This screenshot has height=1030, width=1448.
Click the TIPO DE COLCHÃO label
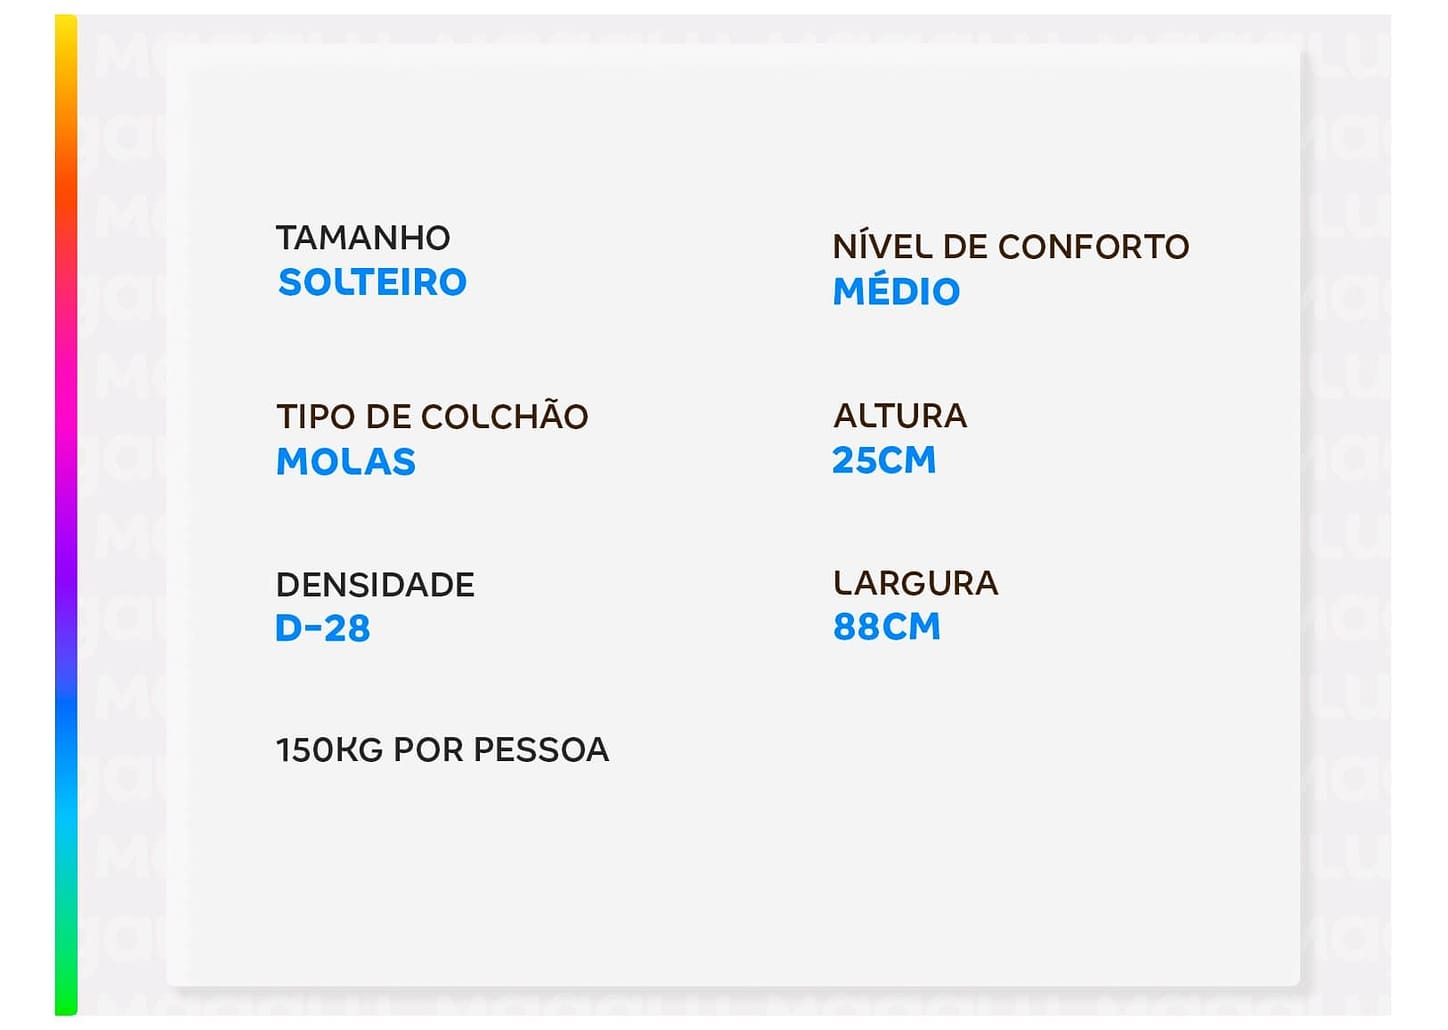click(432, 417)
